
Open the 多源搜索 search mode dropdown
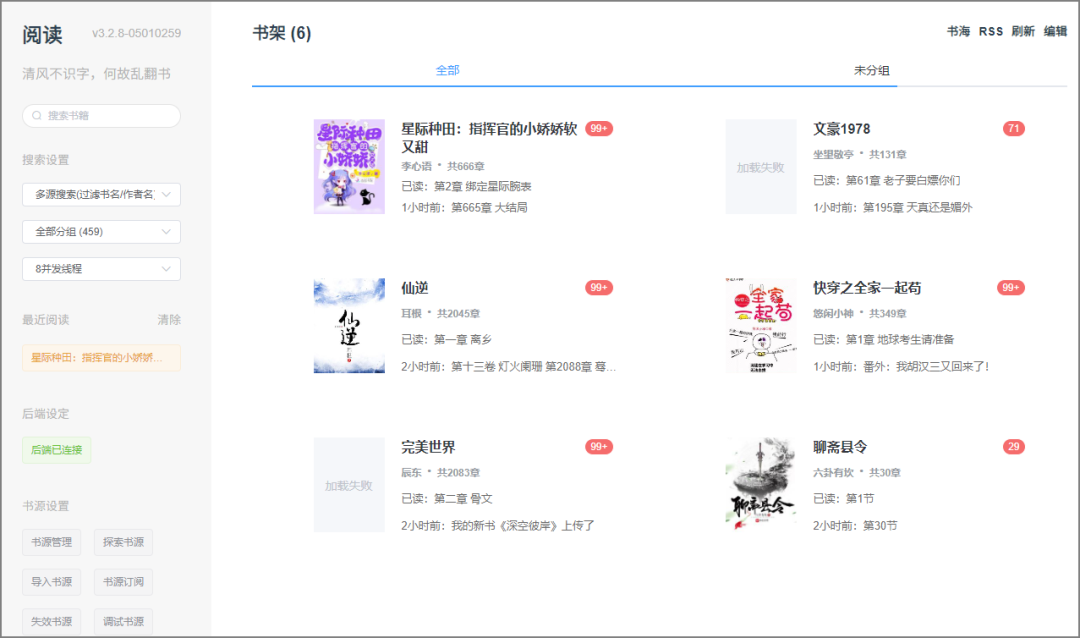[x=100, y=194]
